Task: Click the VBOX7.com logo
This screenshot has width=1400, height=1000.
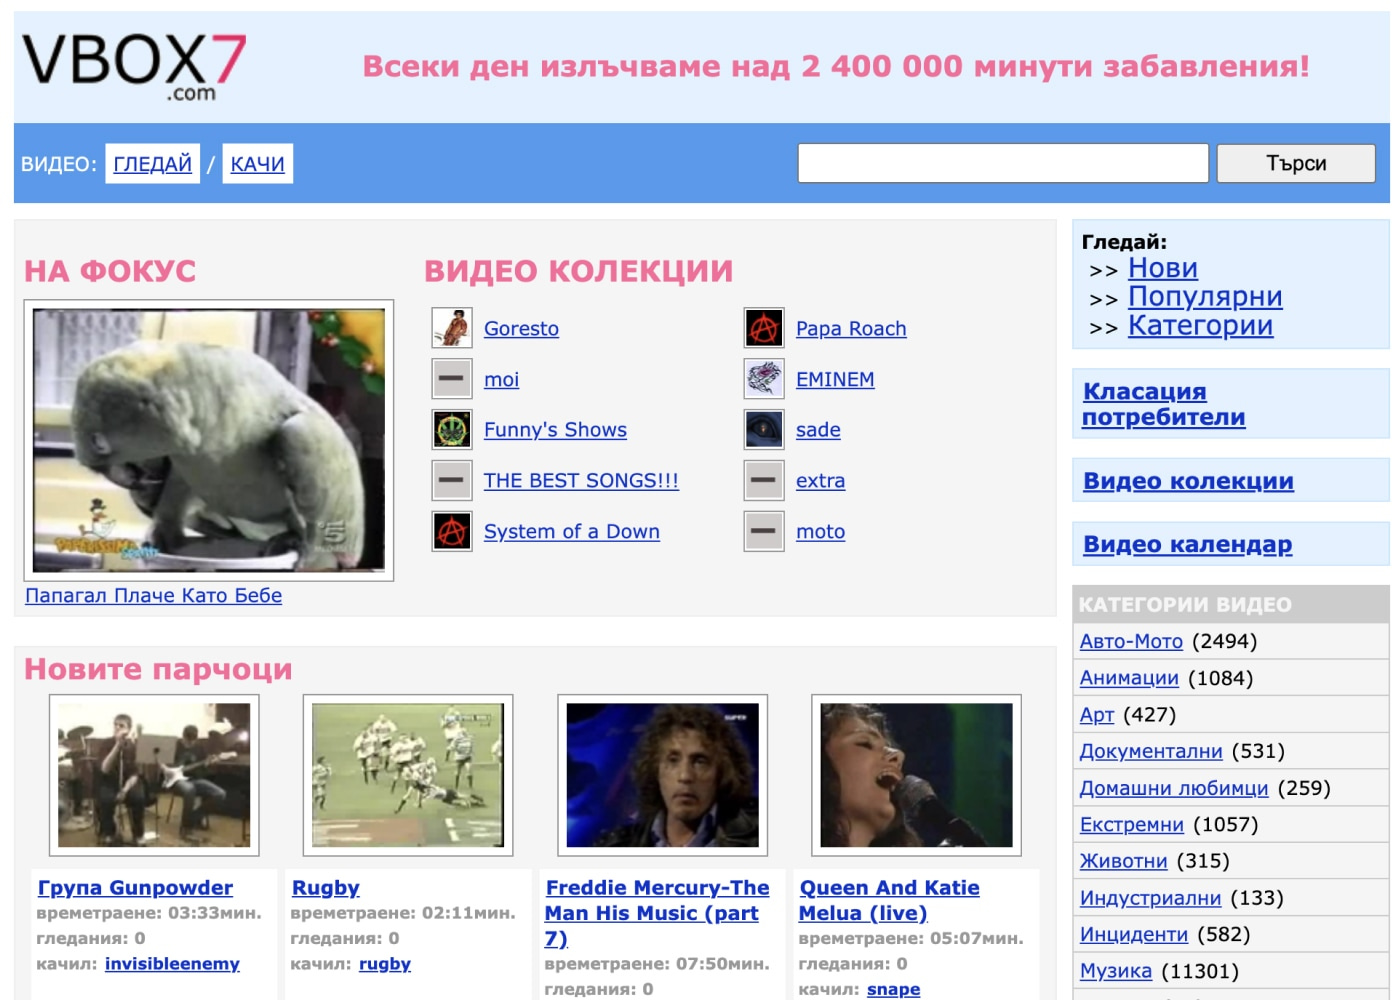Action: pos(134,66)
